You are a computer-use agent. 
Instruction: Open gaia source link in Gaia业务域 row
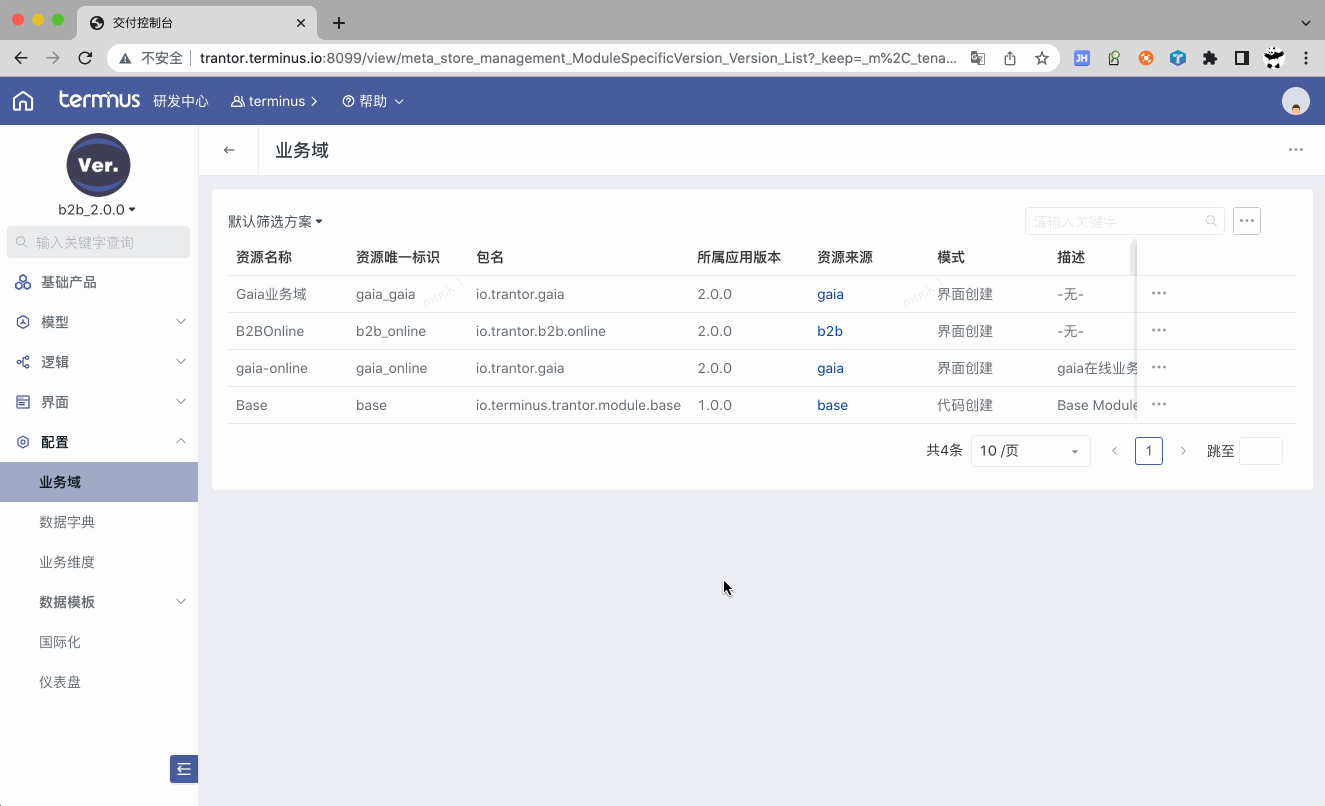pyautogui.click(x=830, y=294)
